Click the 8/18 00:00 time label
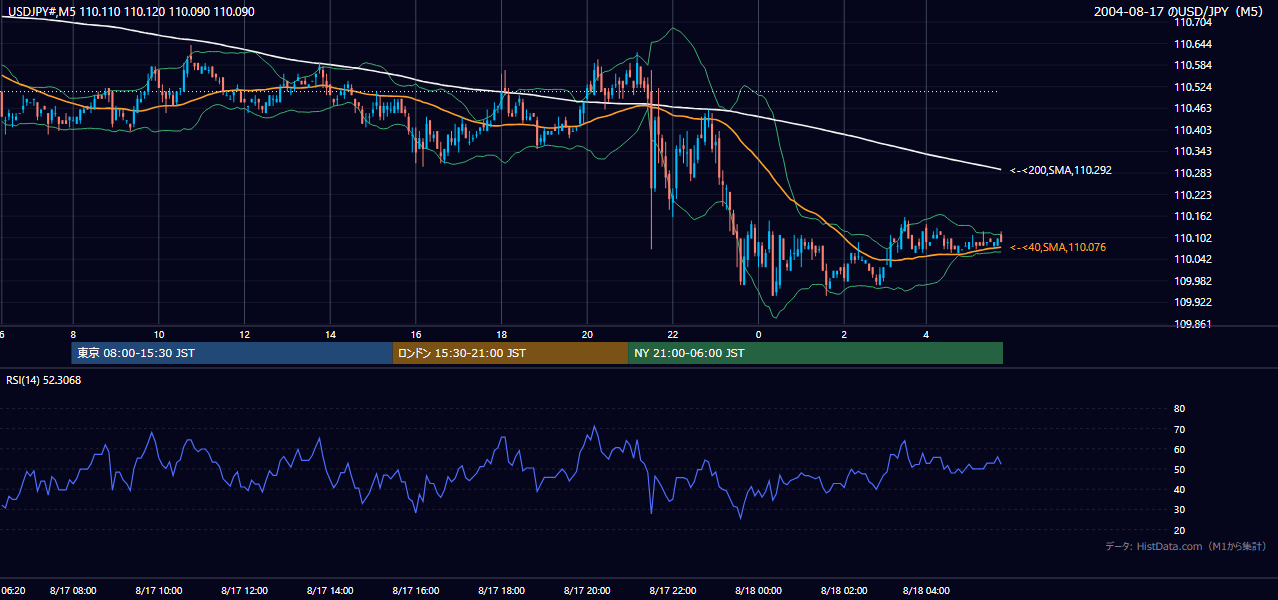Screen dimensions: 1278x600 (757, 591)
